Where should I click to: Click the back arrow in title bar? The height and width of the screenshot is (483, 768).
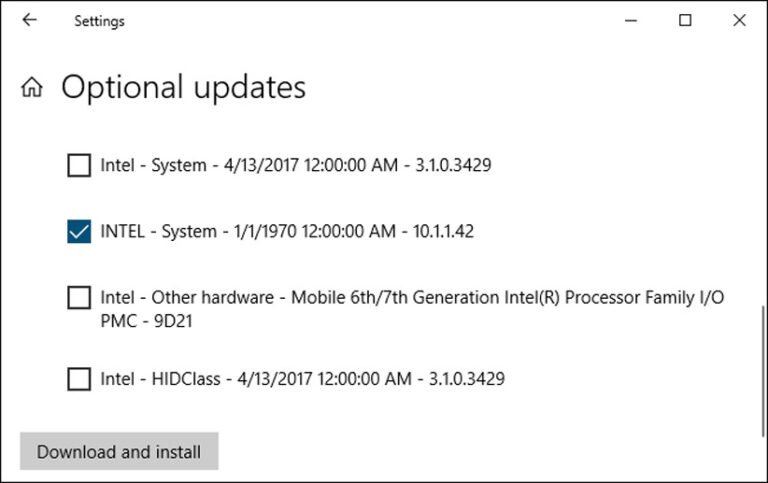[x=29, y=20]
